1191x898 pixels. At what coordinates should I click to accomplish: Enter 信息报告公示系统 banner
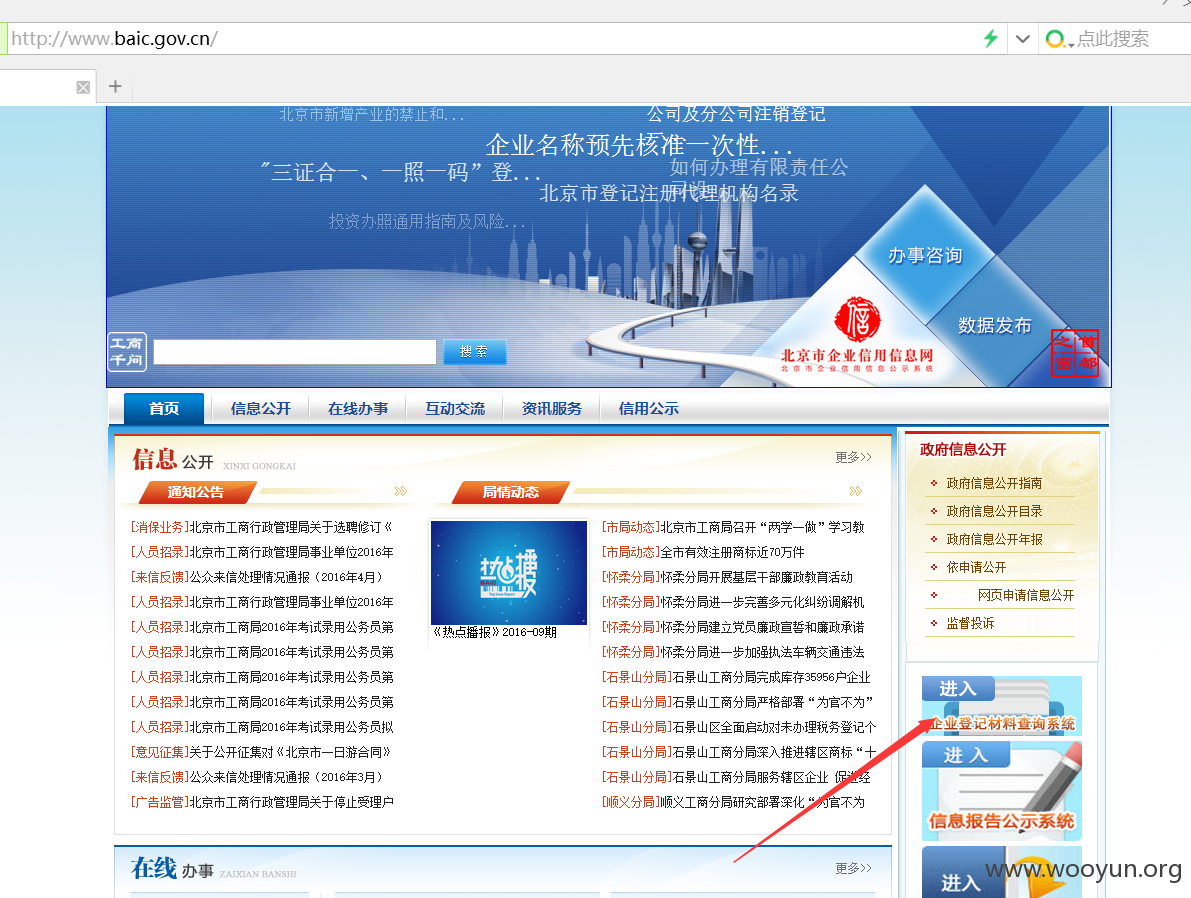[1002, 791]
